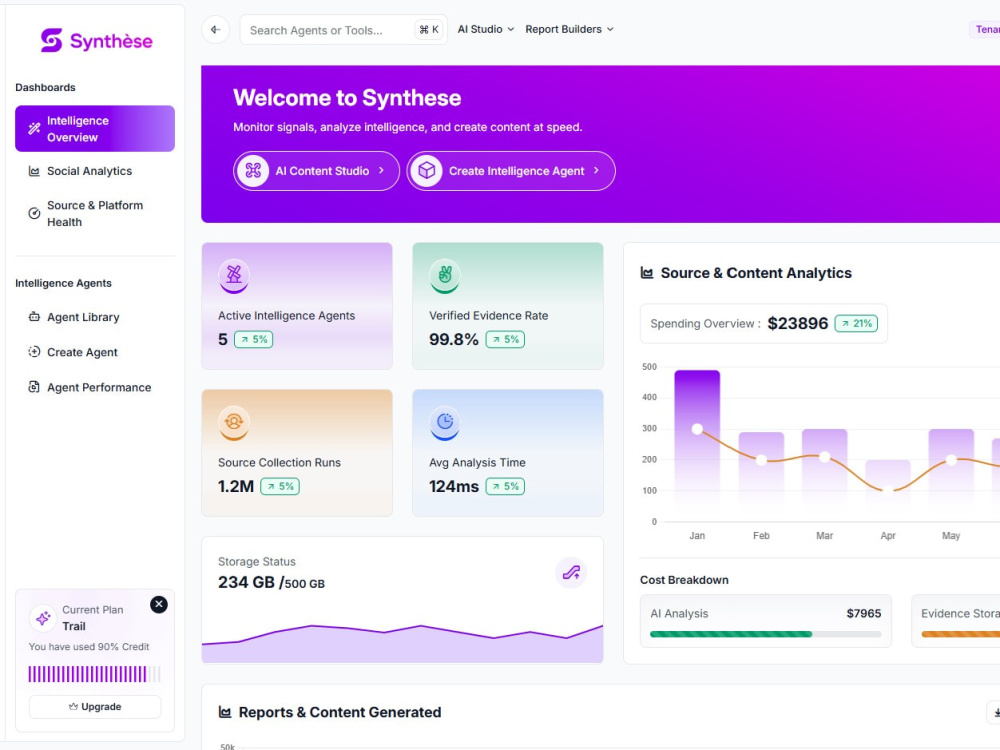Click the Reports & Content Generated chart icon
The height and width of the screenshot is (750, 1000).
tap(224, 712)
